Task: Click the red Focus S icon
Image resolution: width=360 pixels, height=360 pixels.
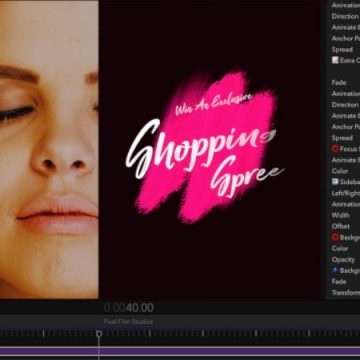Action: point(335,149)
